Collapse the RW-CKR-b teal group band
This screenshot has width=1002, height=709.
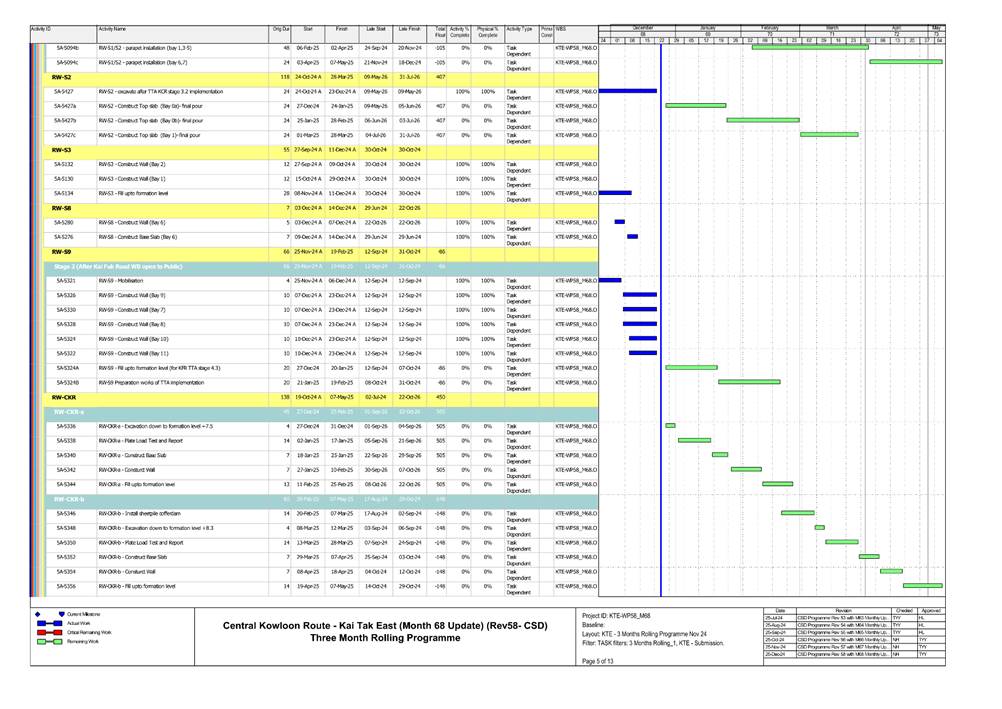[x=69, y=498]
